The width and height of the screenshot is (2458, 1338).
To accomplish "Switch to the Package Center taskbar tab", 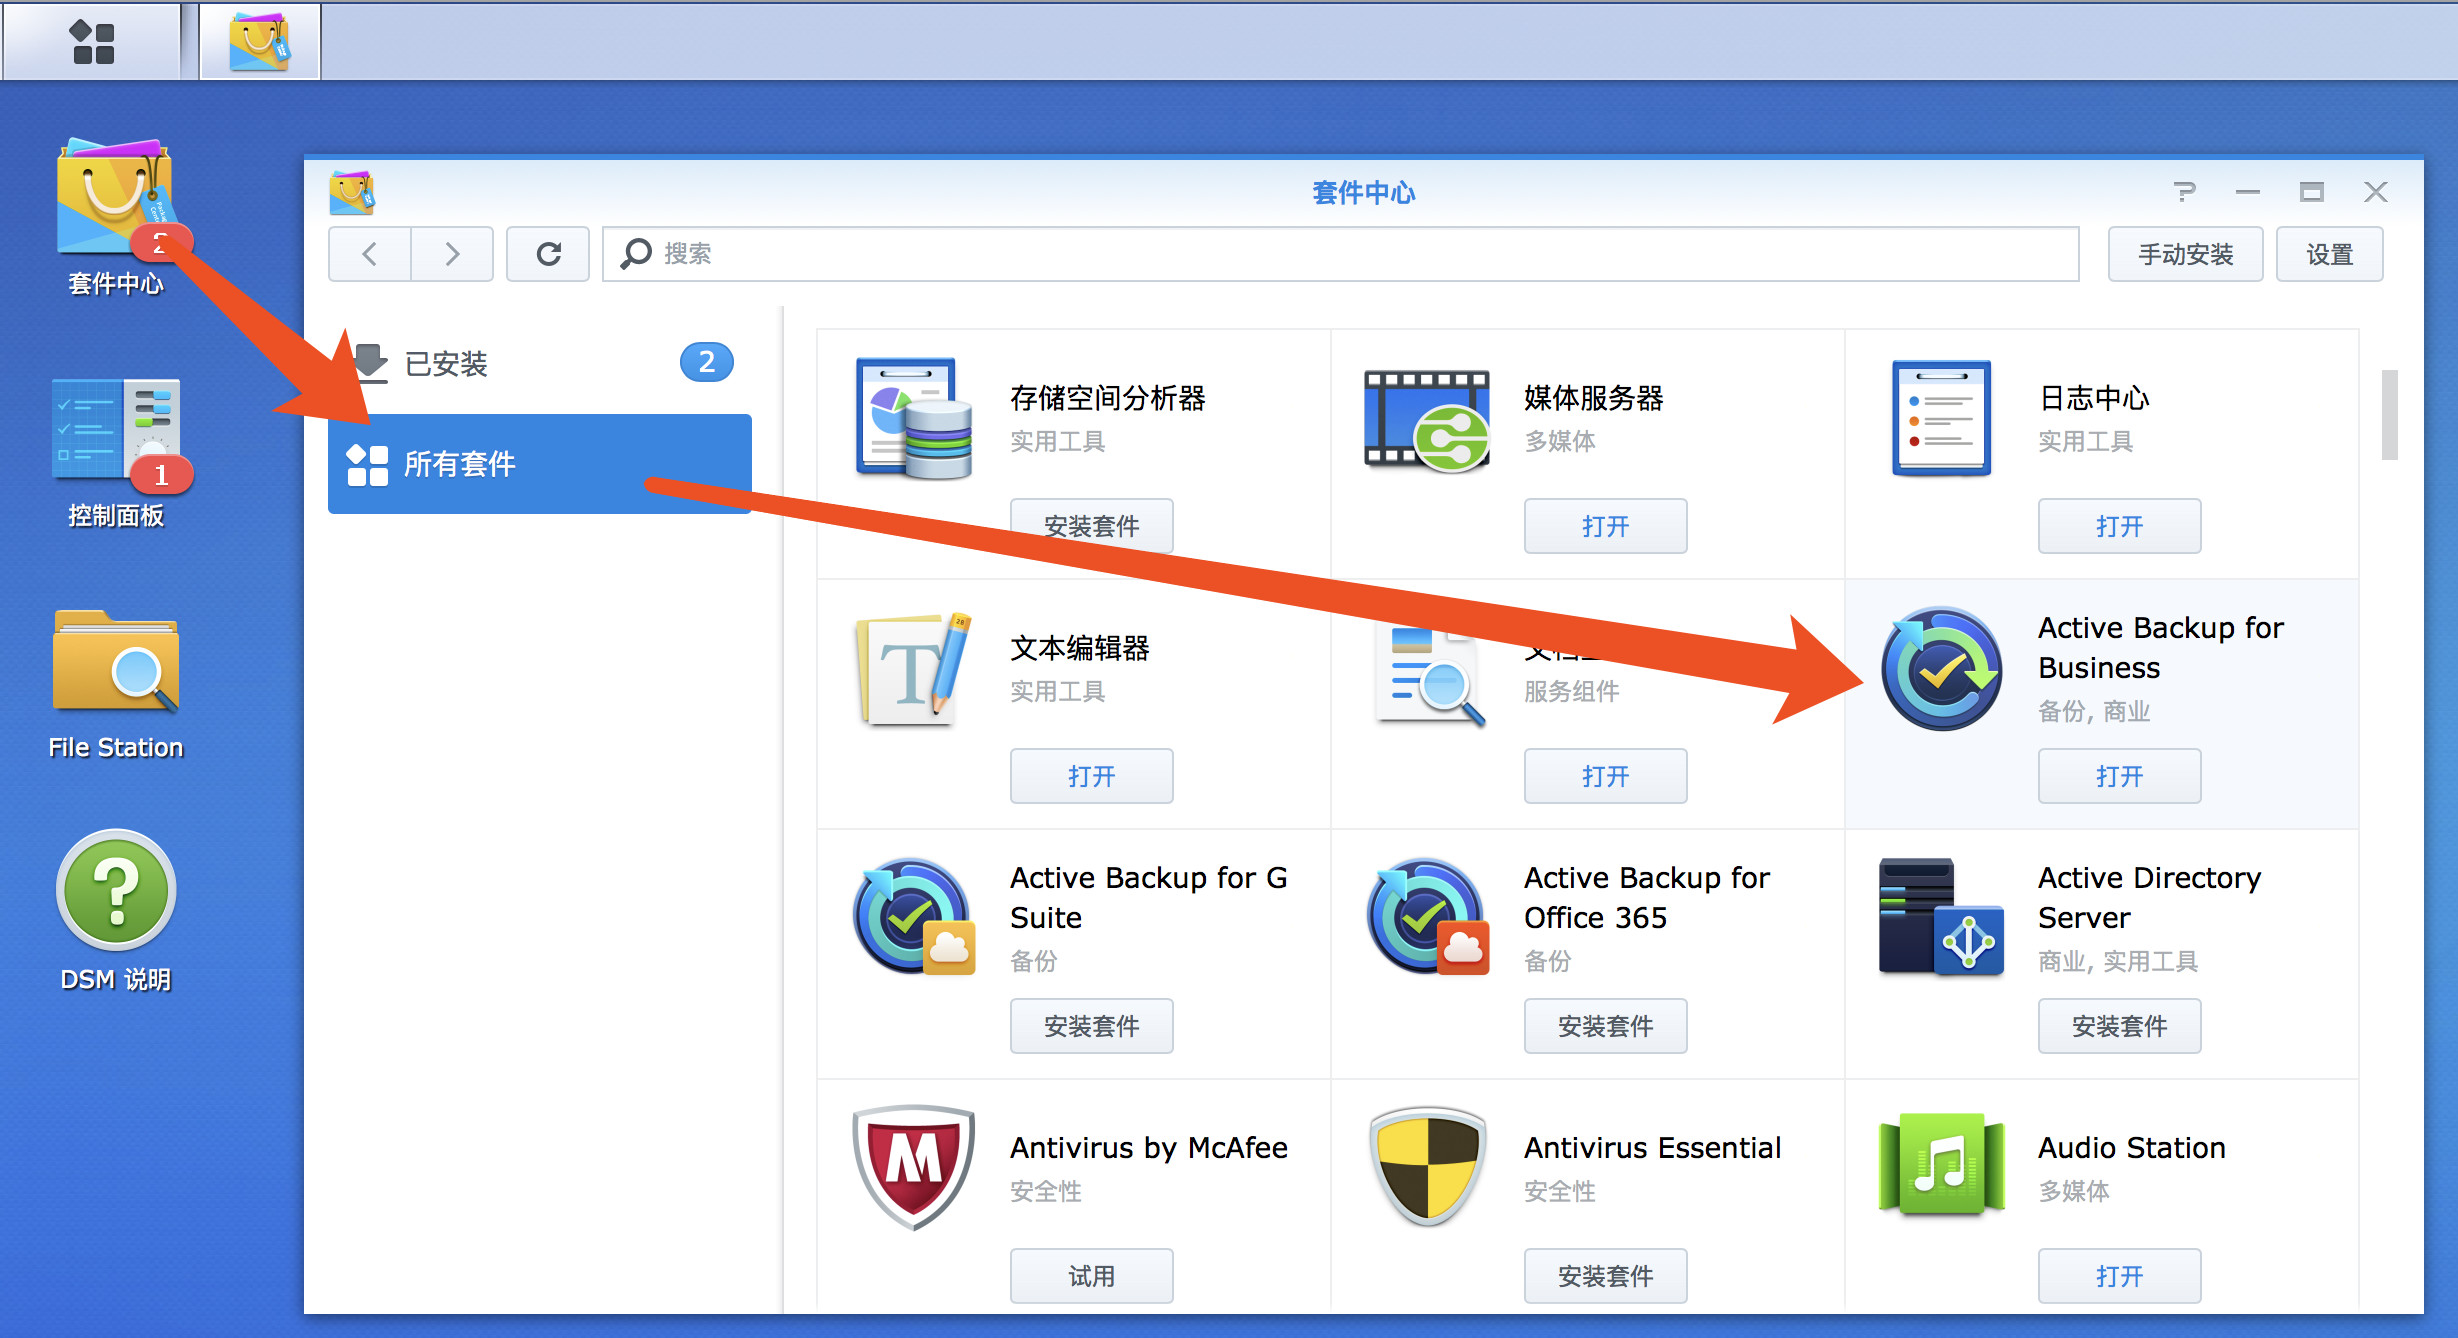I will click(258, 40).
